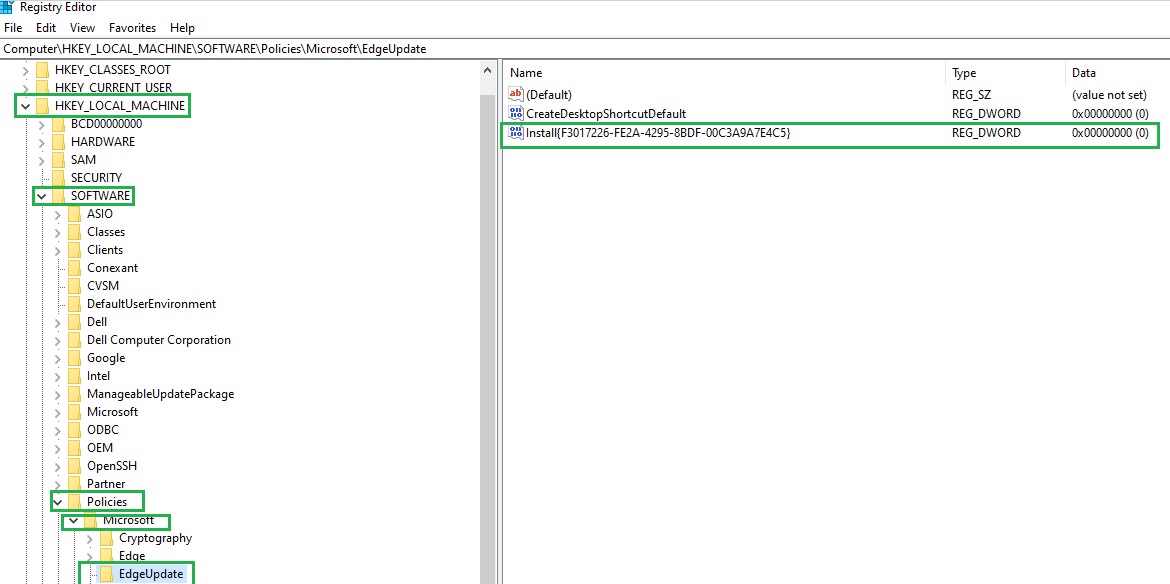This screenshot has width=1170, height=584.
Task: Expand the Edge key
Action: coord(90,556)
